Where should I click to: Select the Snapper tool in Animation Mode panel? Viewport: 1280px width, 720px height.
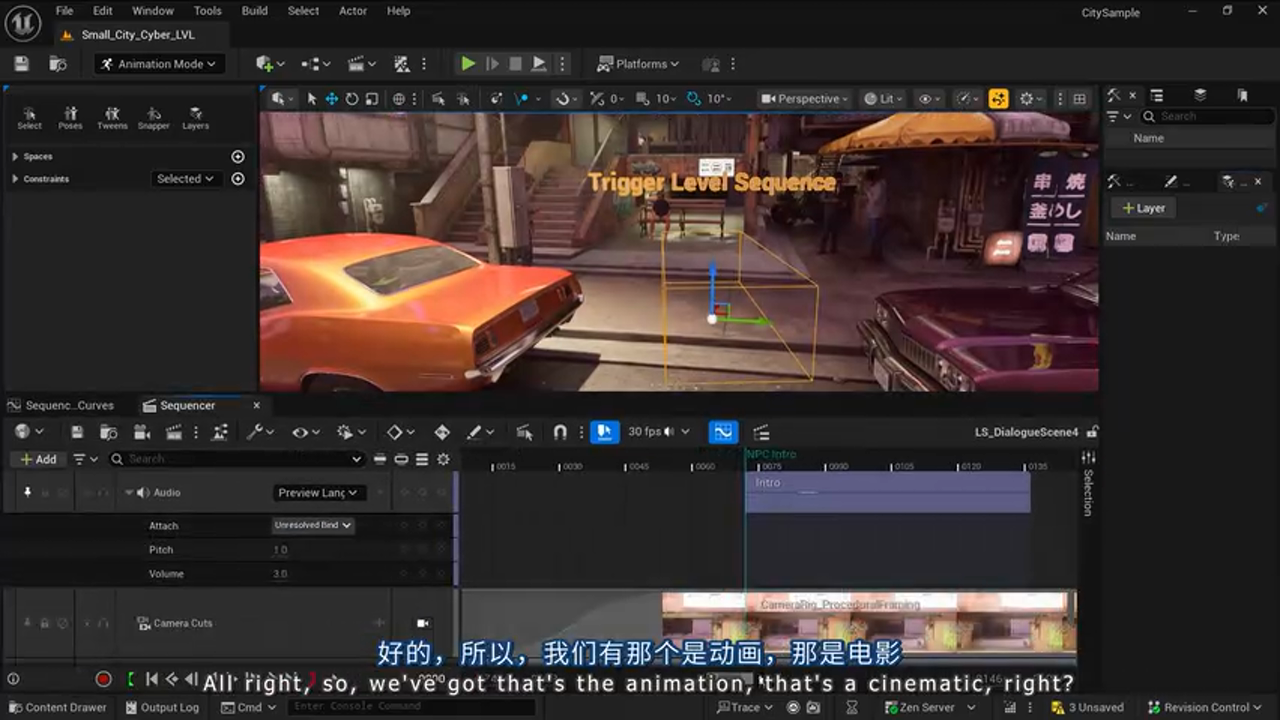coord(154,116)
